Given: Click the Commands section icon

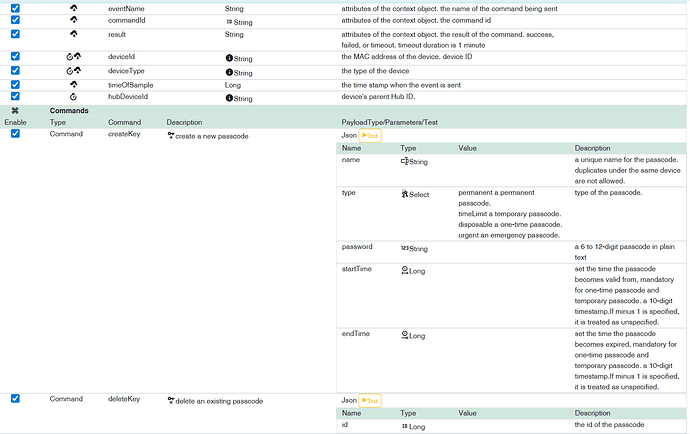Looking at the screenshot, I should pyautogui.click(x=15, y=110).
